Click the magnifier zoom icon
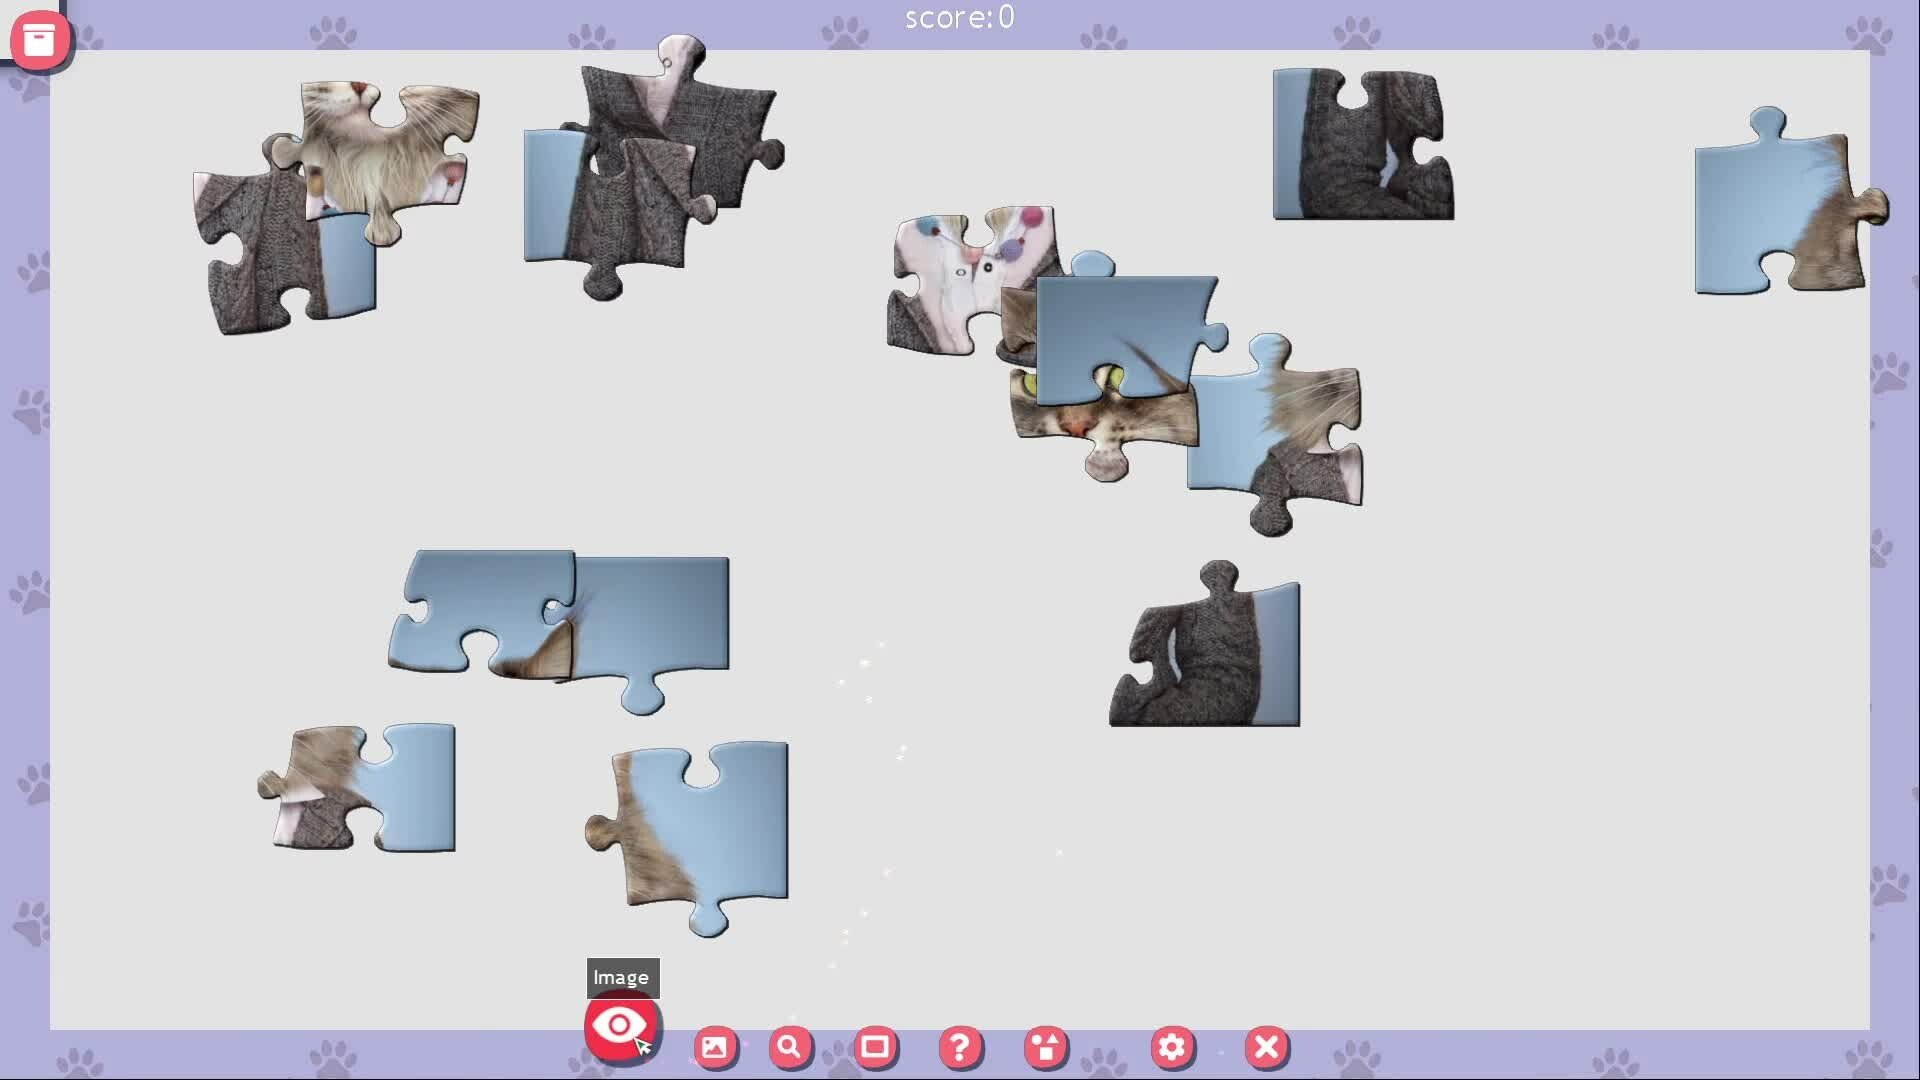This screenshot has height=1080, width=1920. 790,1047
